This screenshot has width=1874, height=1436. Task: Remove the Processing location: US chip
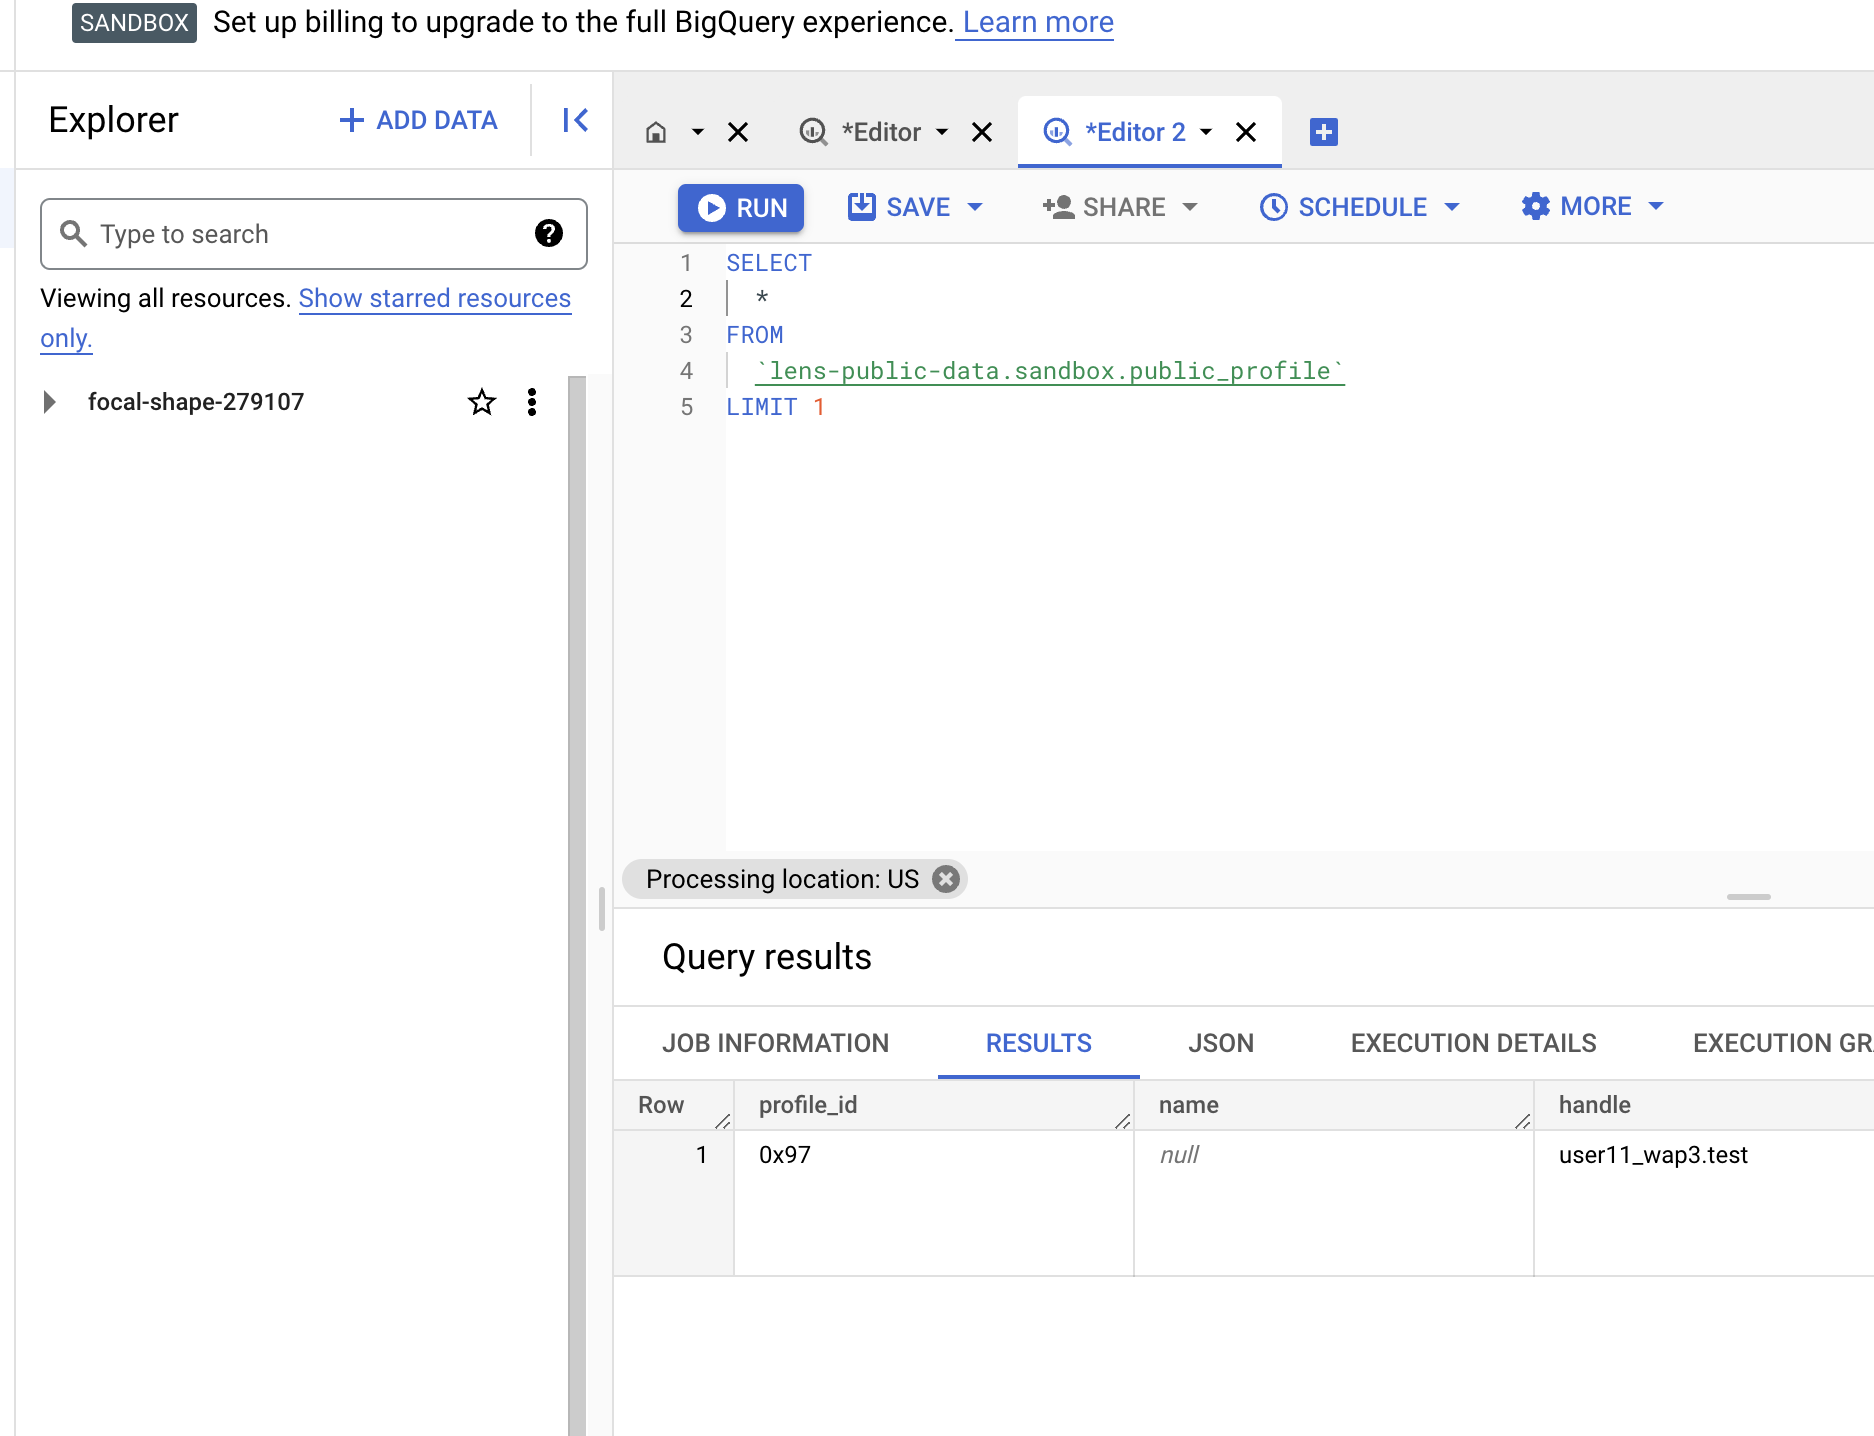pos(946,879)
